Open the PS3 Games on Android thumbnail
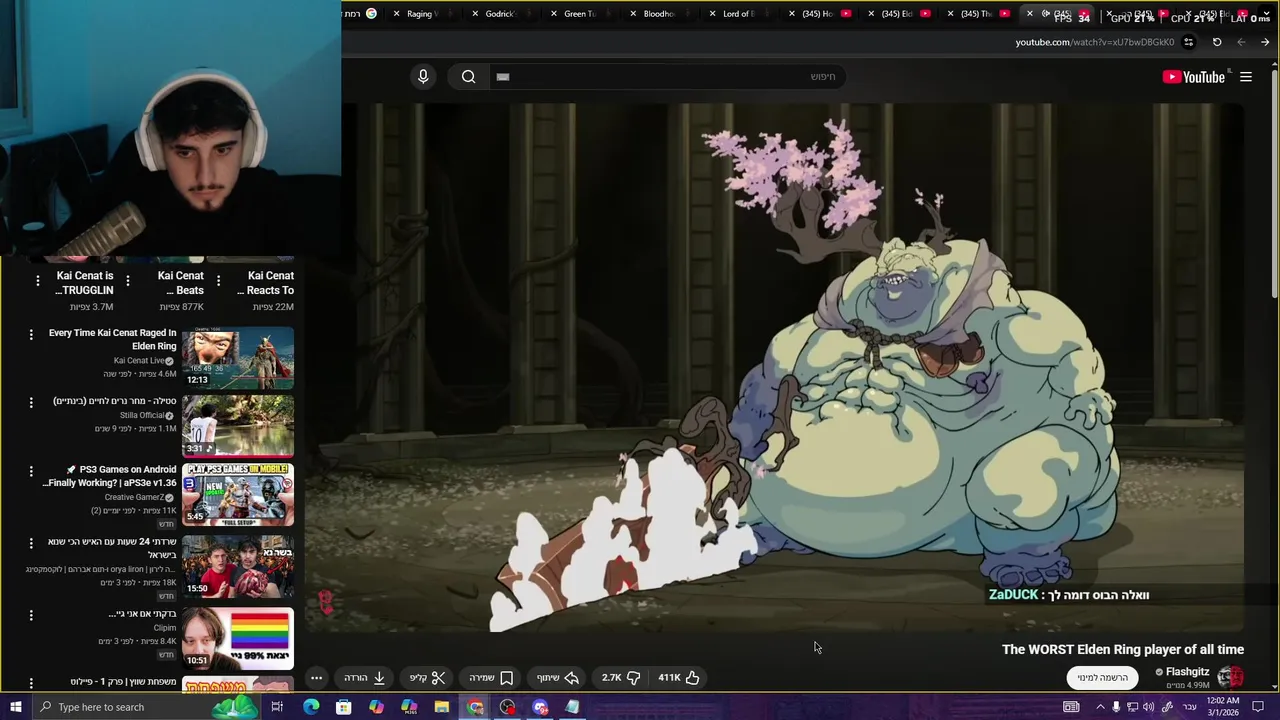 point(238,494)
